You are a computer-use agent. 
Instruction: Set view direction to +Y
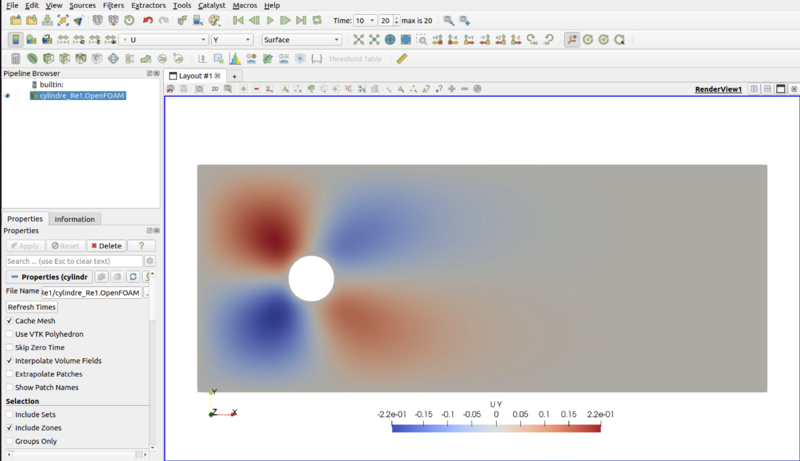[x=469, y=39]
